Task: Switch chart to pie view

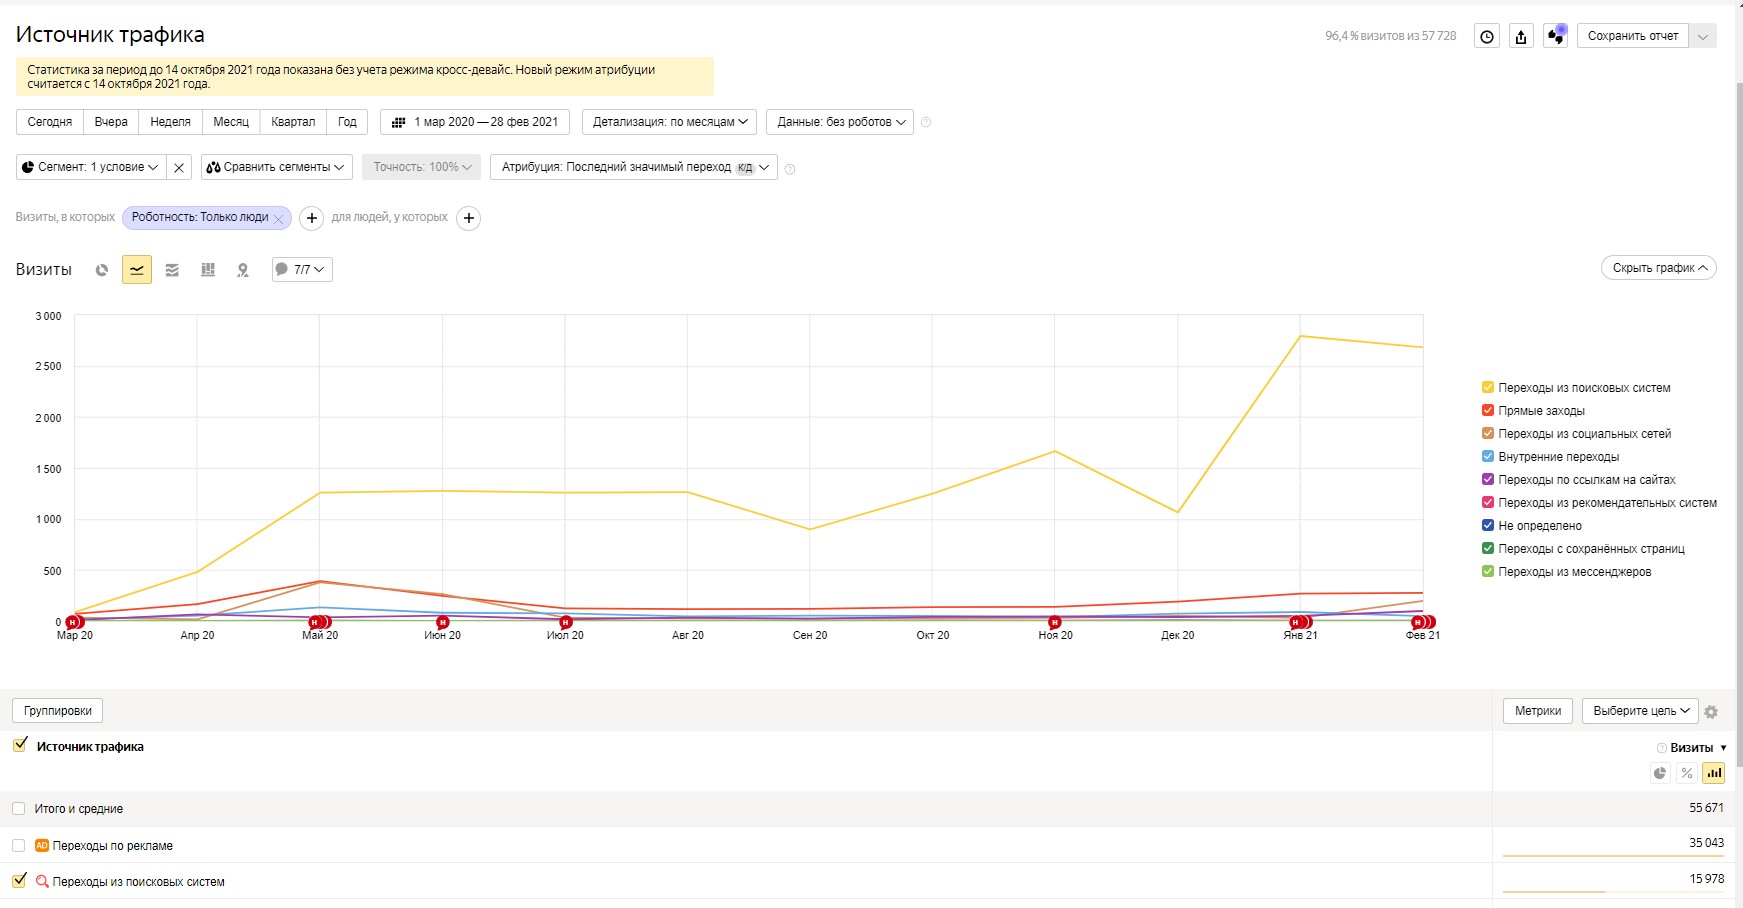Action: (x=102, y=270)
